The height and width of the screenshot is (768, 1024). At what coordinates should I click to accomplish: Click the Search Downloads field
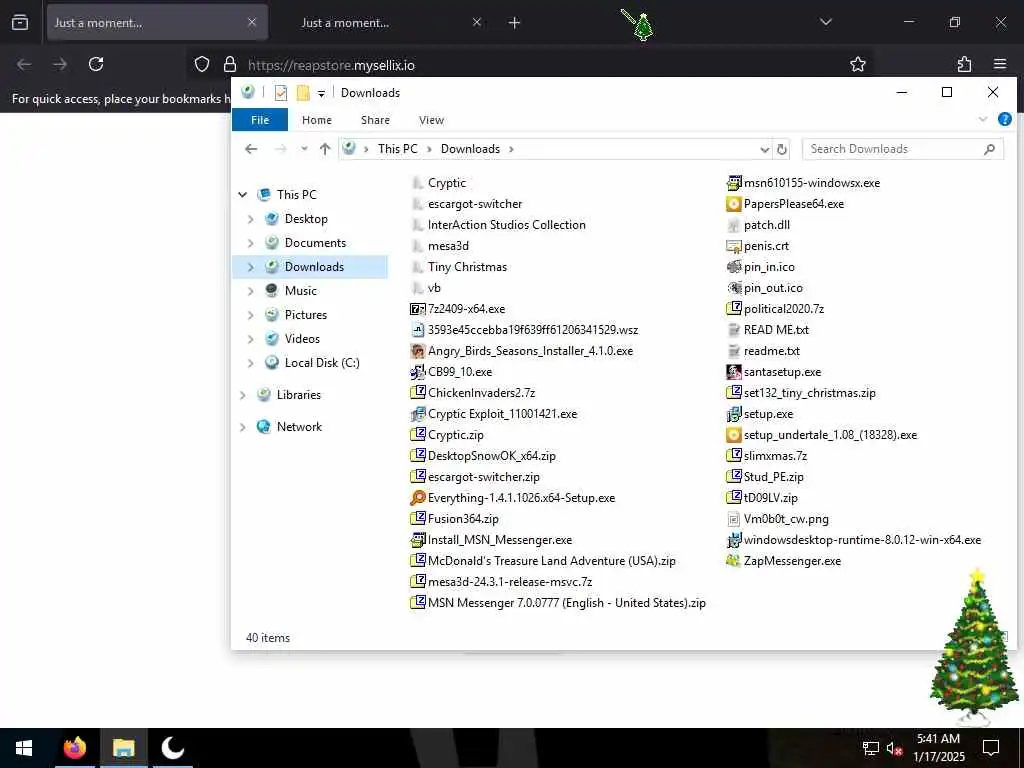902,149
